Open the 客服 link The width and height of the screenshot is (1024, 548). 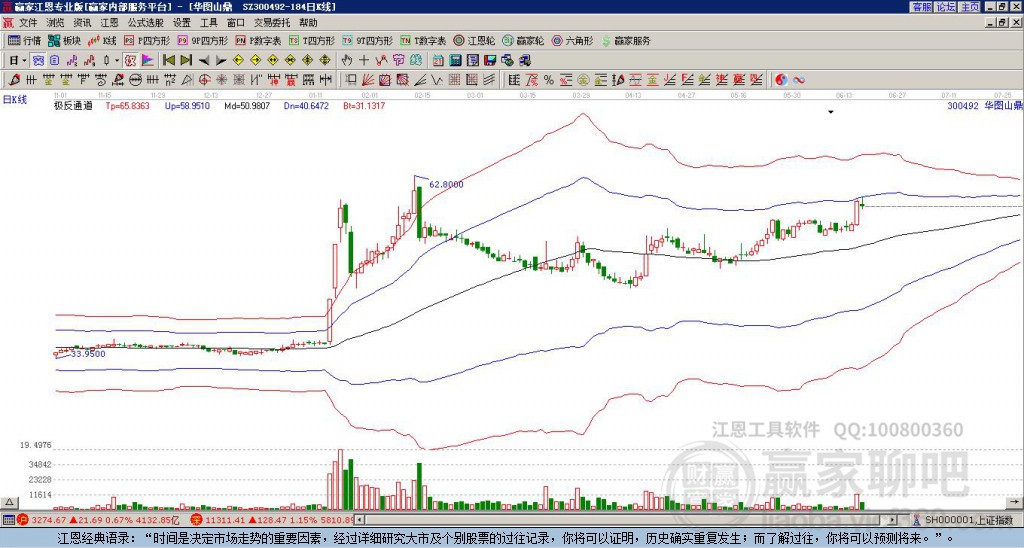coord(921,7)
